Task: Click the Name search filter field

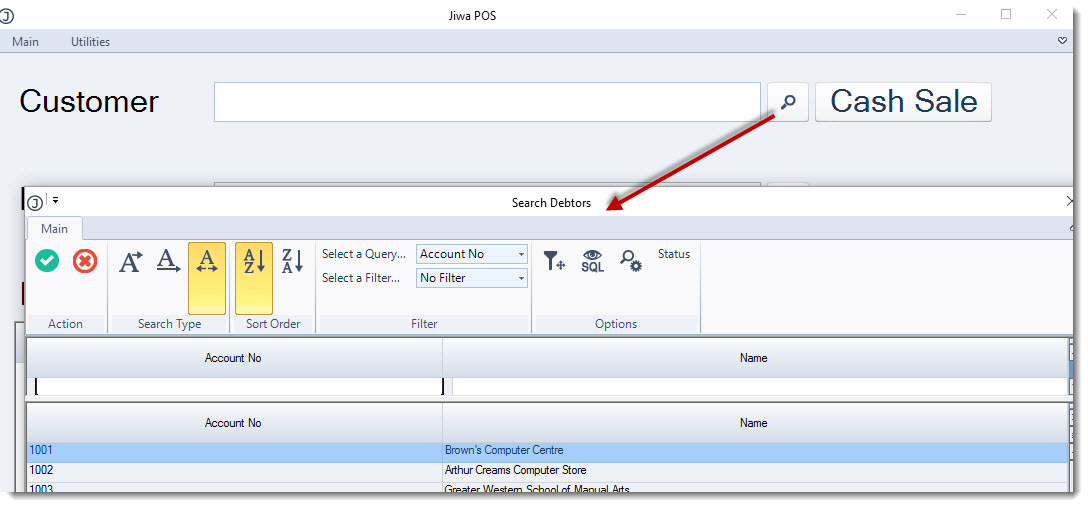Action: 759,386
